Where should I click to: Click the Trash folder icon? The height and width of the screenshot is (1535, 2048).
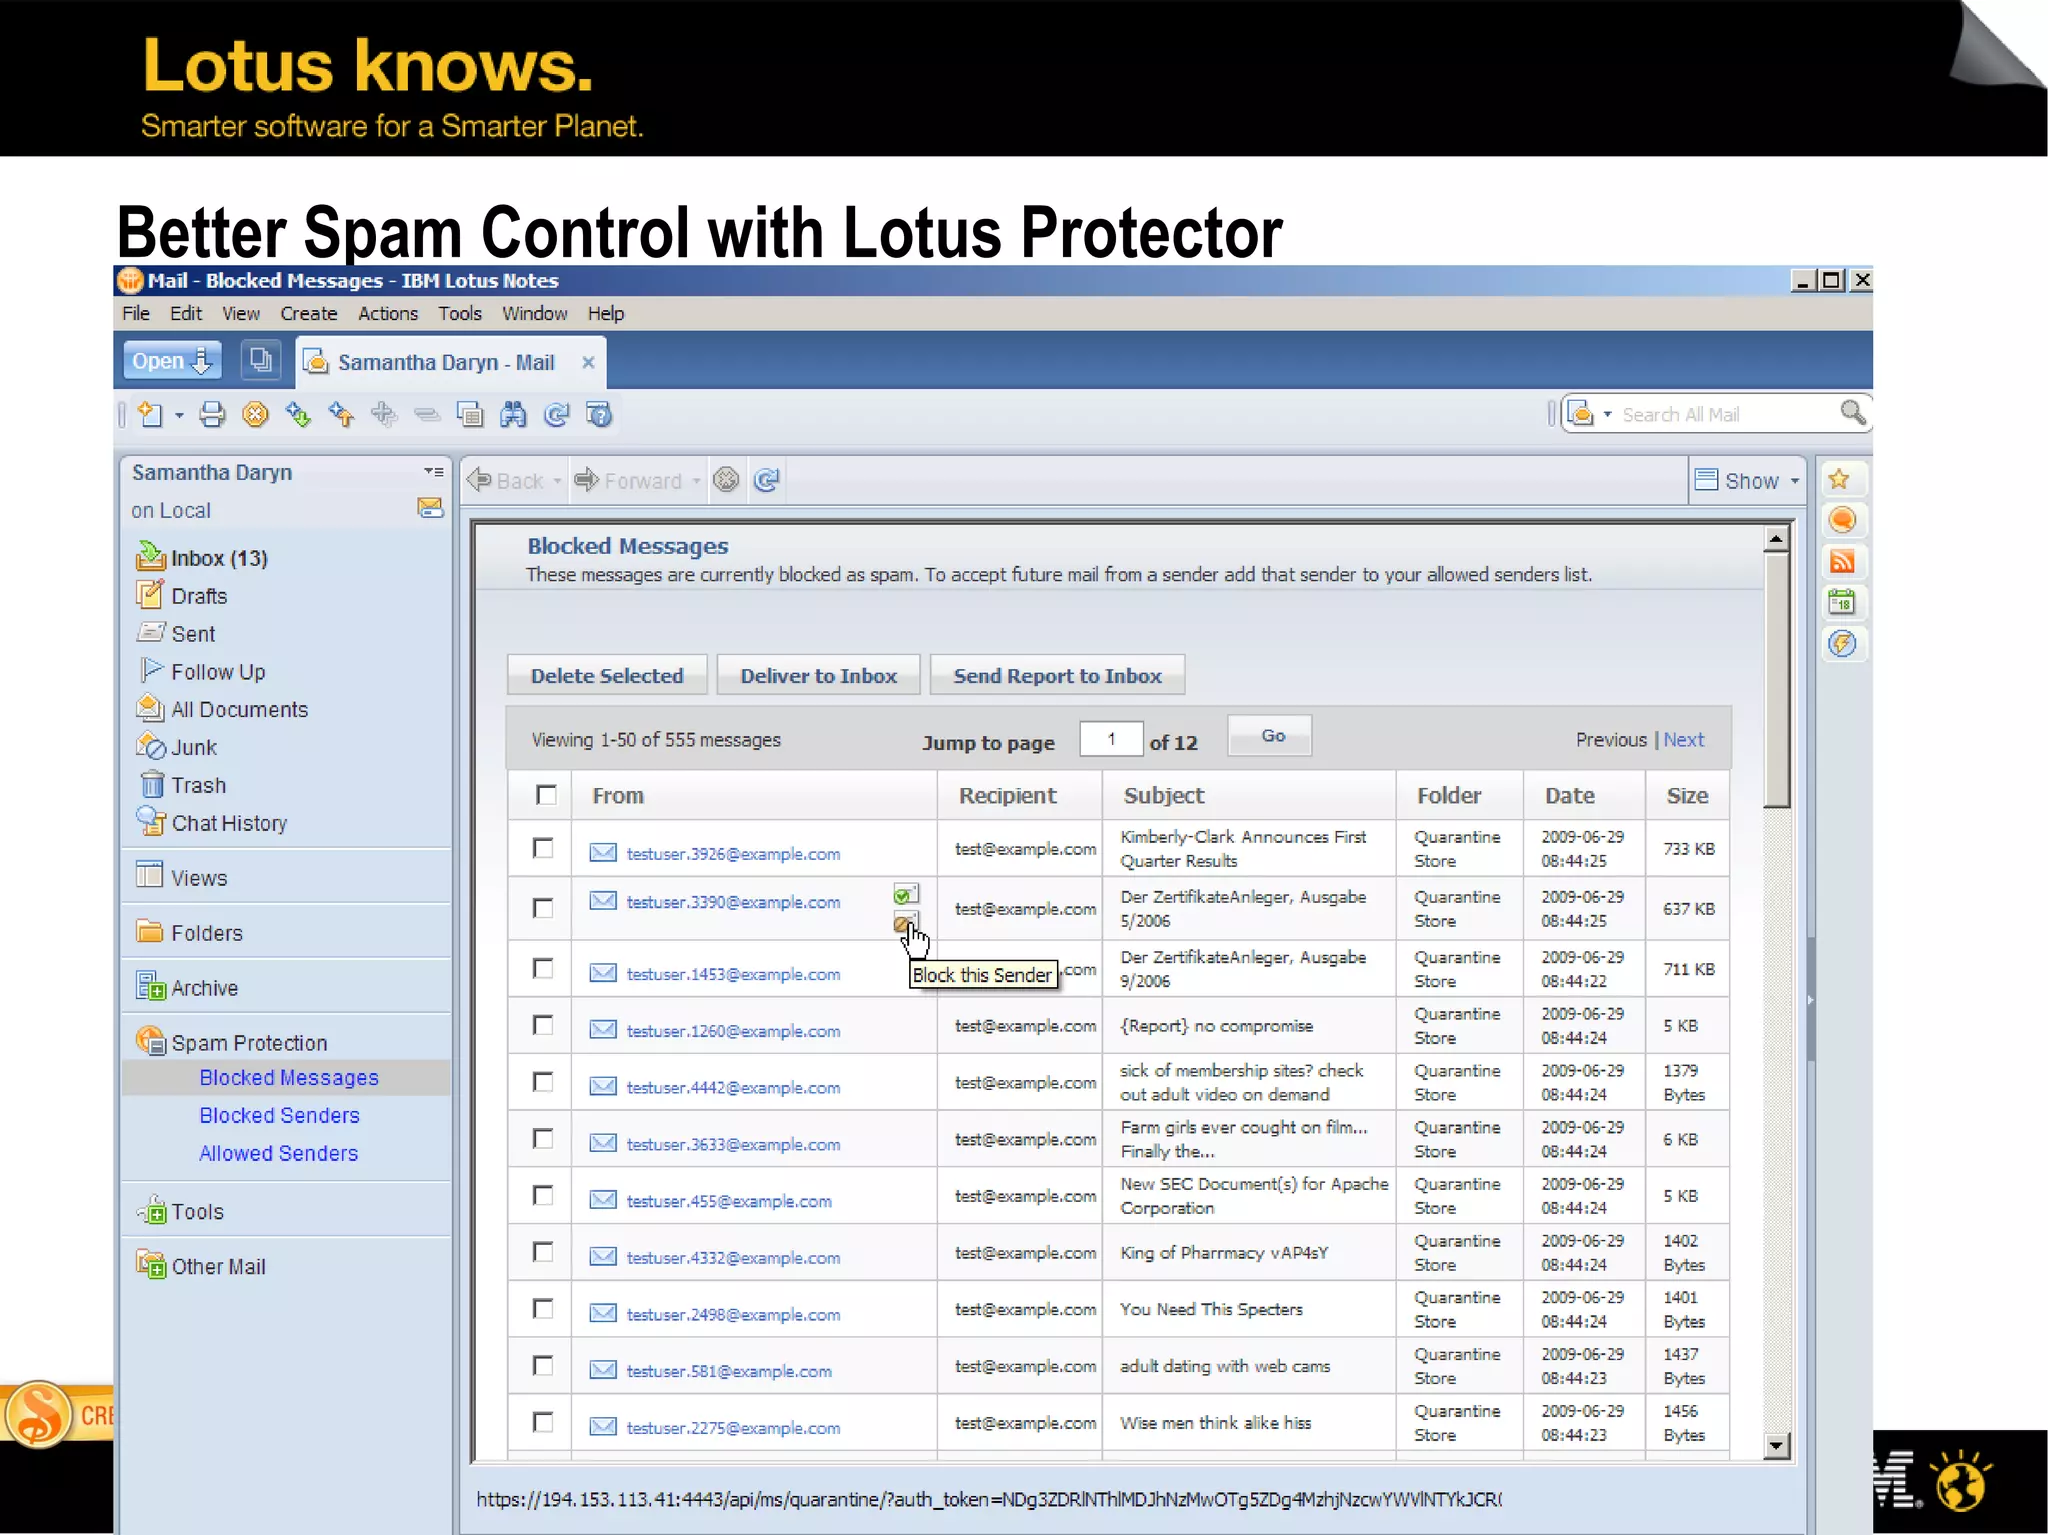point(151,784)
